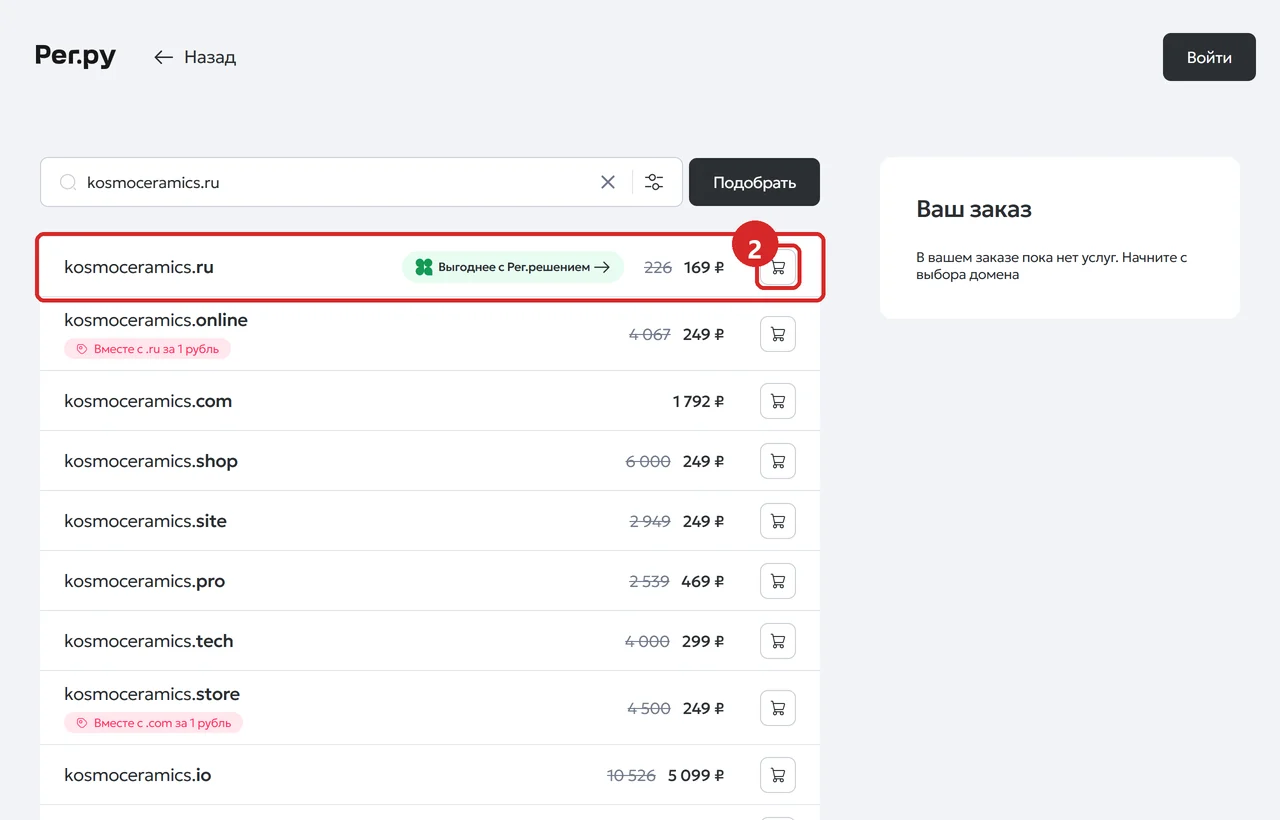The width and height of the screenshot is (1280, 820).
Task: Select the kosmoceramics.pro domain name
Action: pyautogui.click(x=145, y=581)
